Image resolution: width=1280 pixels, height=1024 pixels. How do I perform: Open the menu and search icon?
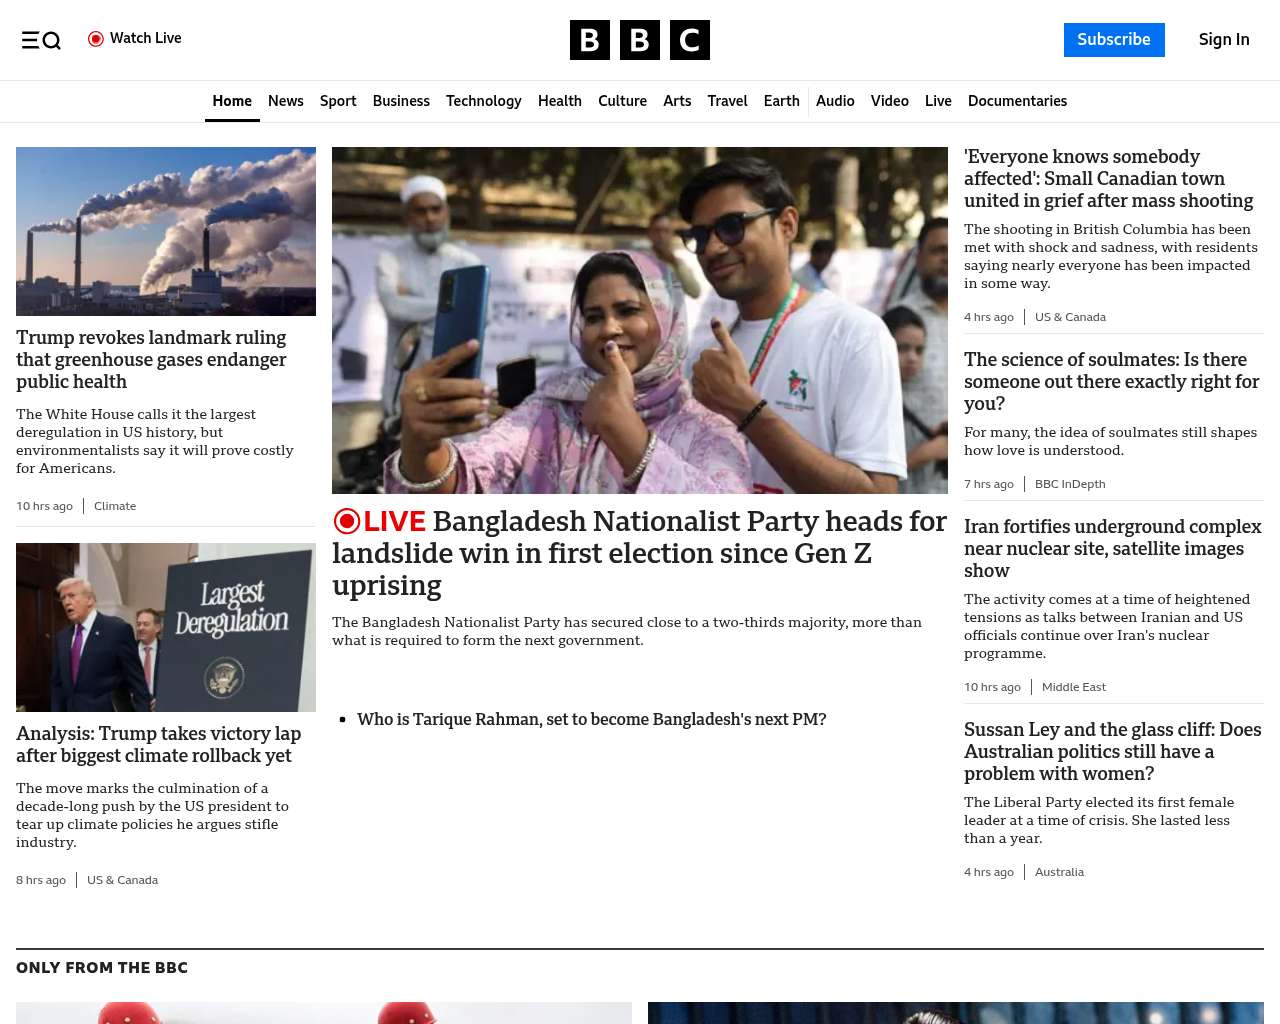tap(41, 40)
